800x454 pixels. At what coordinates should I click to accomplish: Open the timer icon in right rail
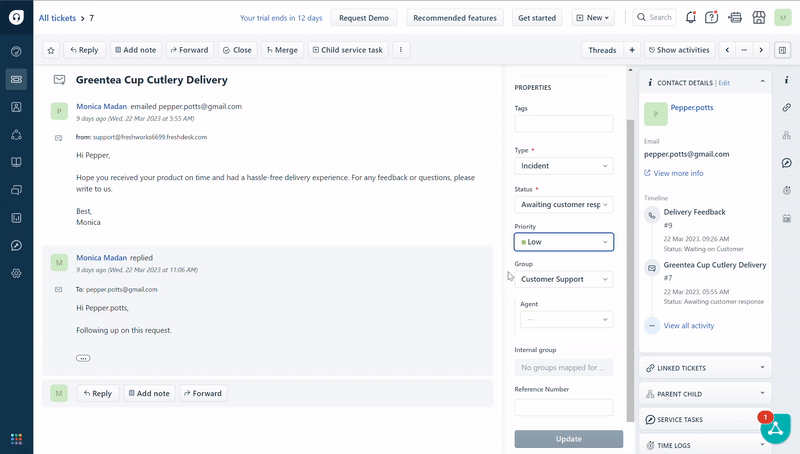(787, 190)
